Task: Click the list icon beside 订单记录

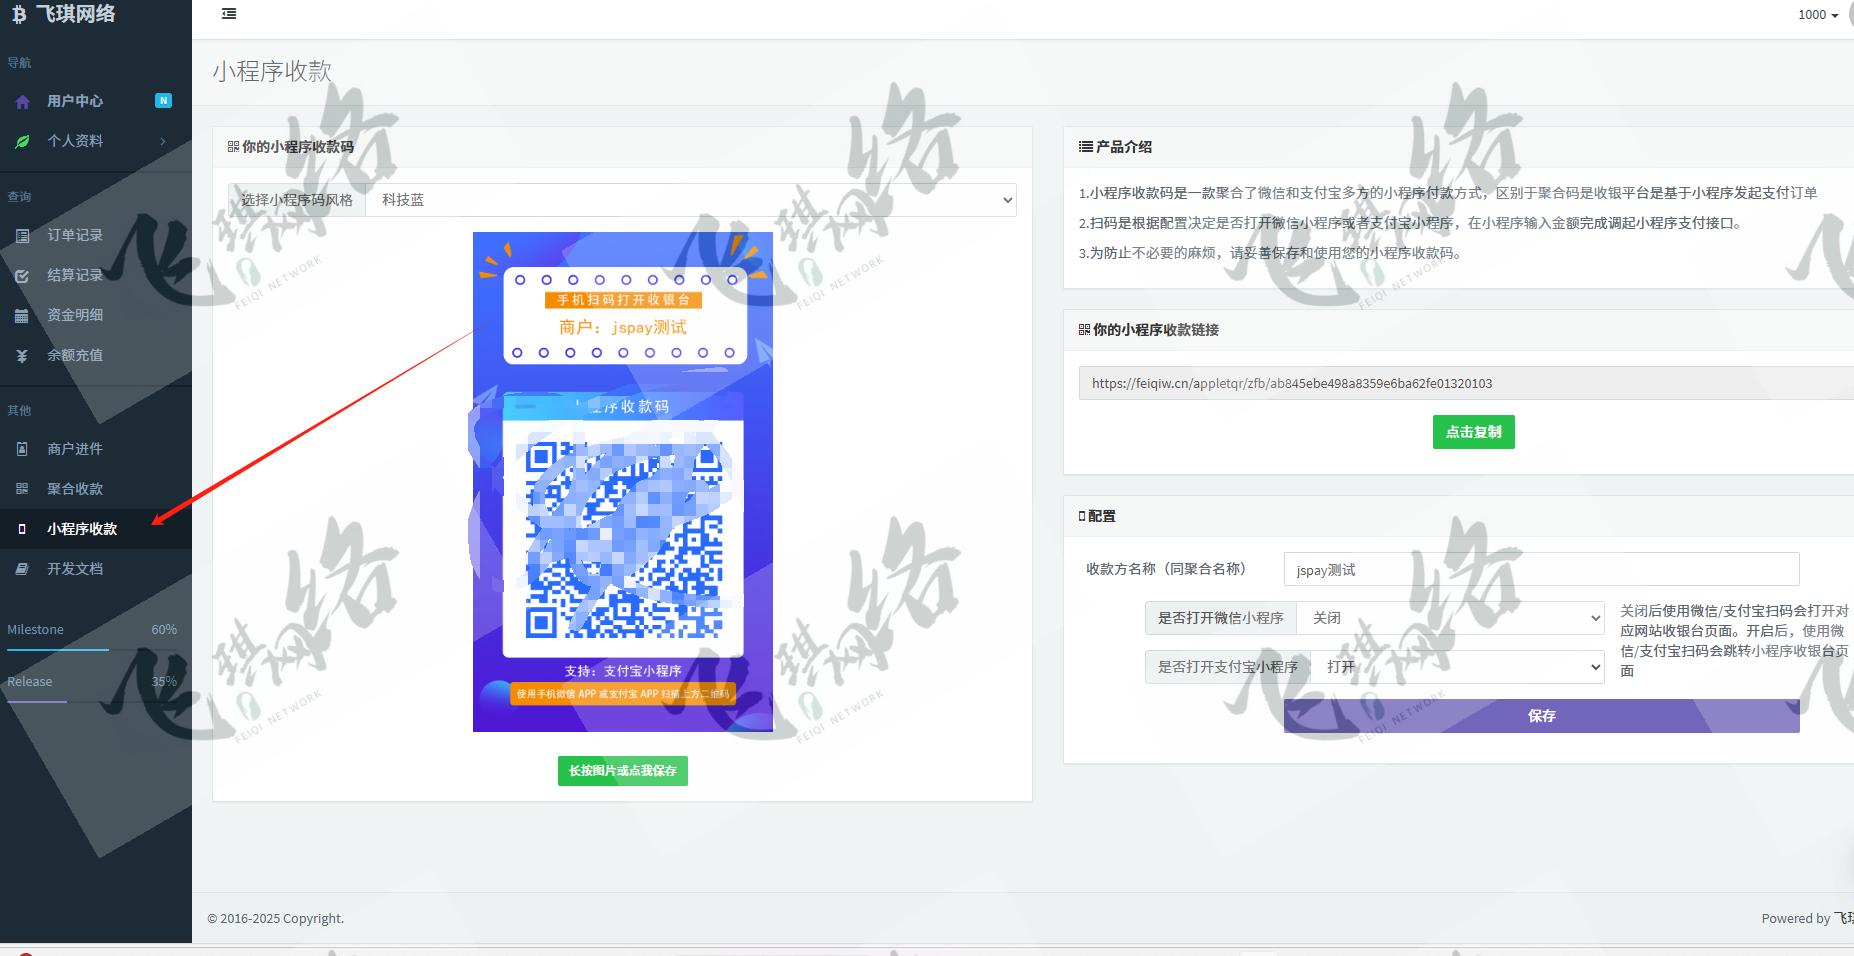Action: 22,236
